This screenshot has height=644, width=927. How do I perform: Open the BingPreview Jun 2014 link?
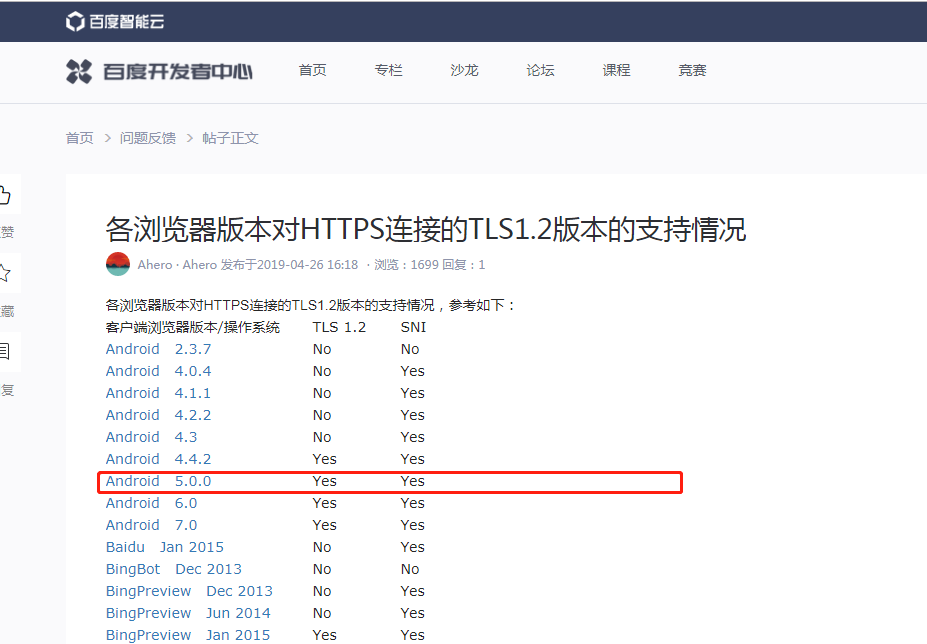188,613
